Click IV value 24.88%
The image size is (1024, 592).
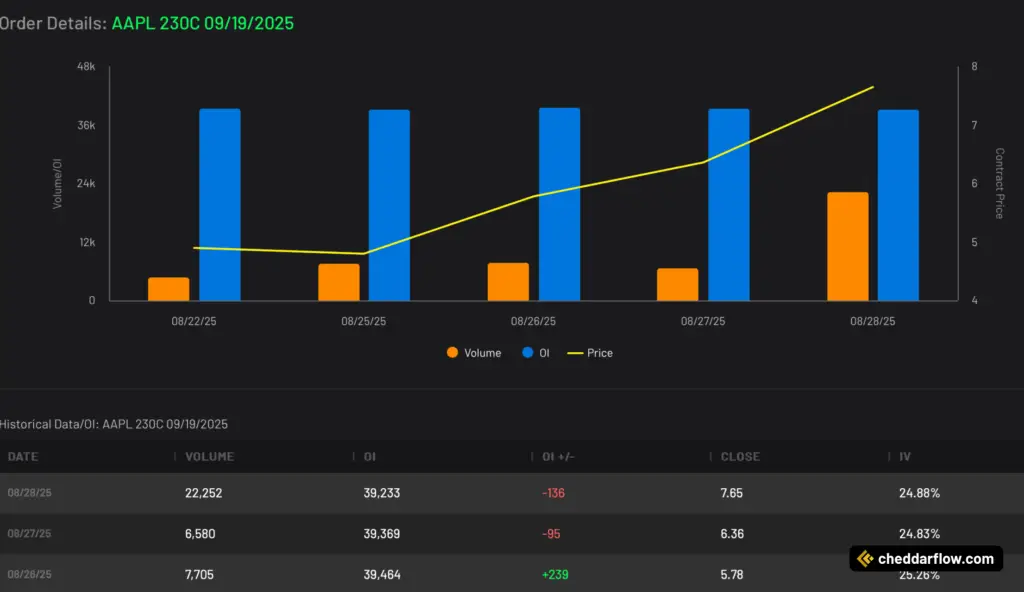coord(919,493)
